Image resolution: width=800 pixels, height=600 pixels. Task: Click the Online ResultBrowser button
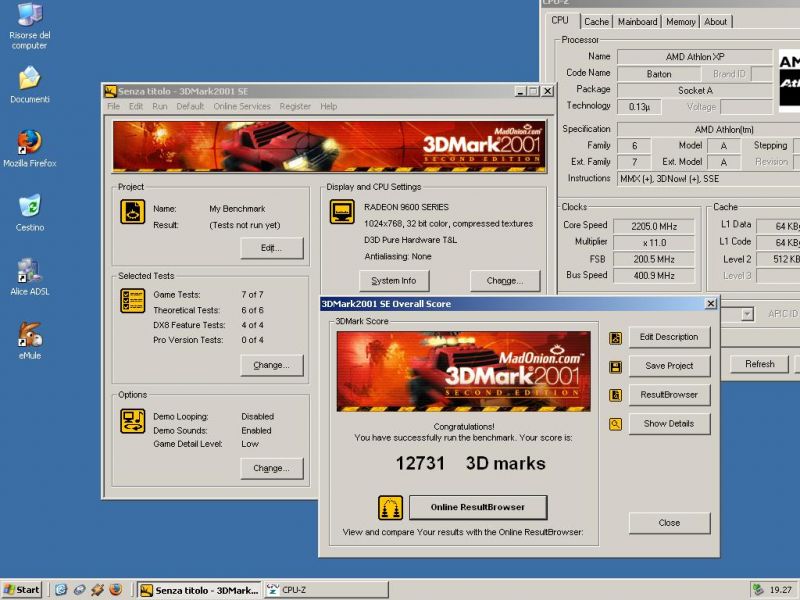[x=478, y=508]
